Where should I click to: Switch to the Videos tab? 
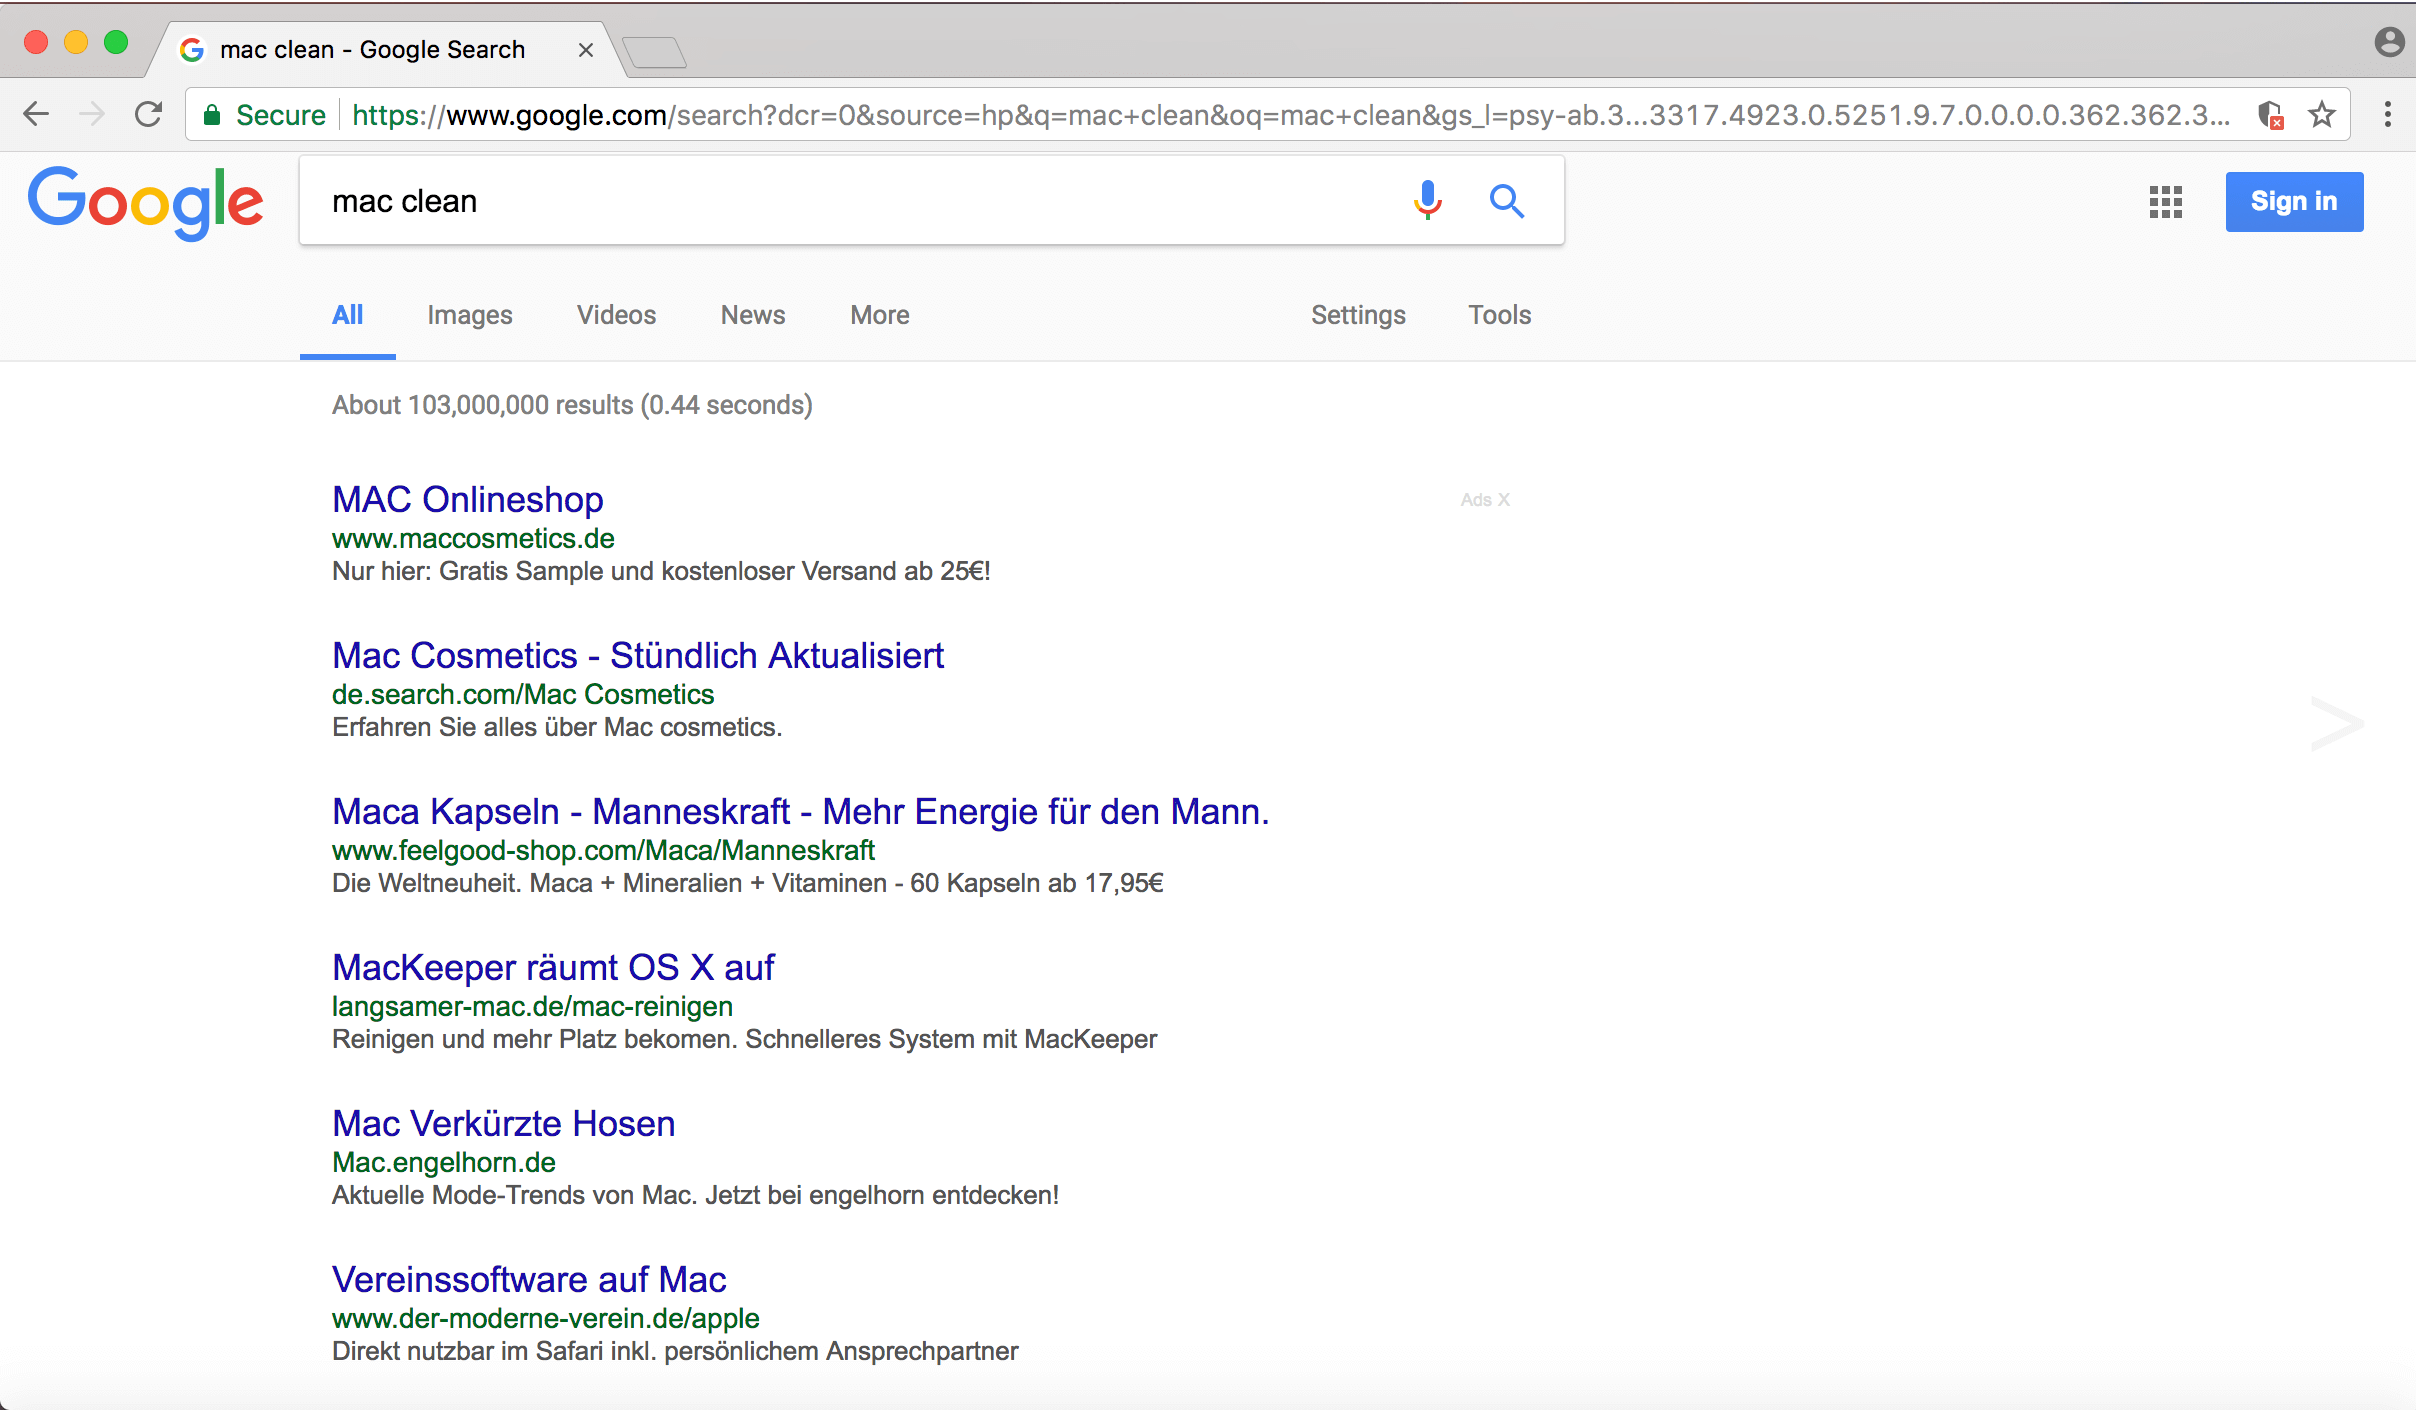pos(617,315)
